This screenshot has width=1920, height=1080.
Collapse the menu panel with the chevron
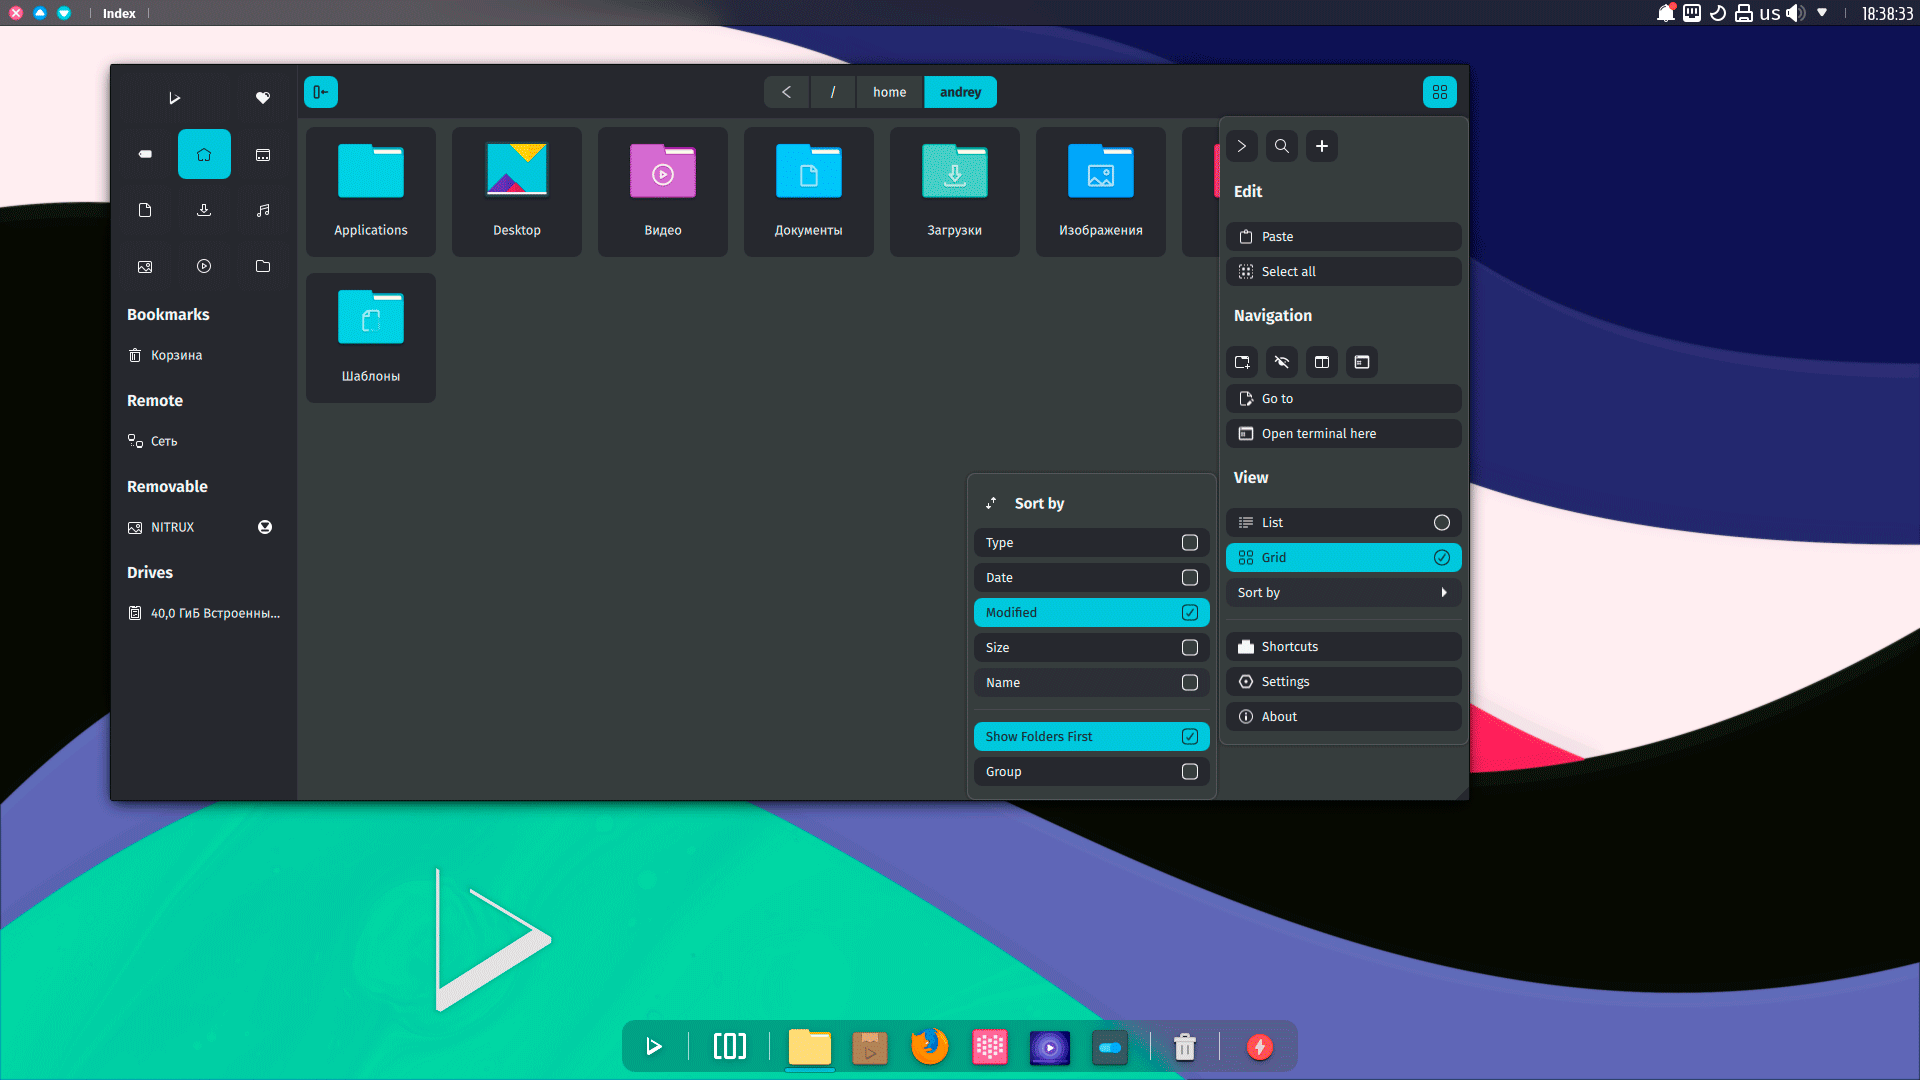(1241, 146)
